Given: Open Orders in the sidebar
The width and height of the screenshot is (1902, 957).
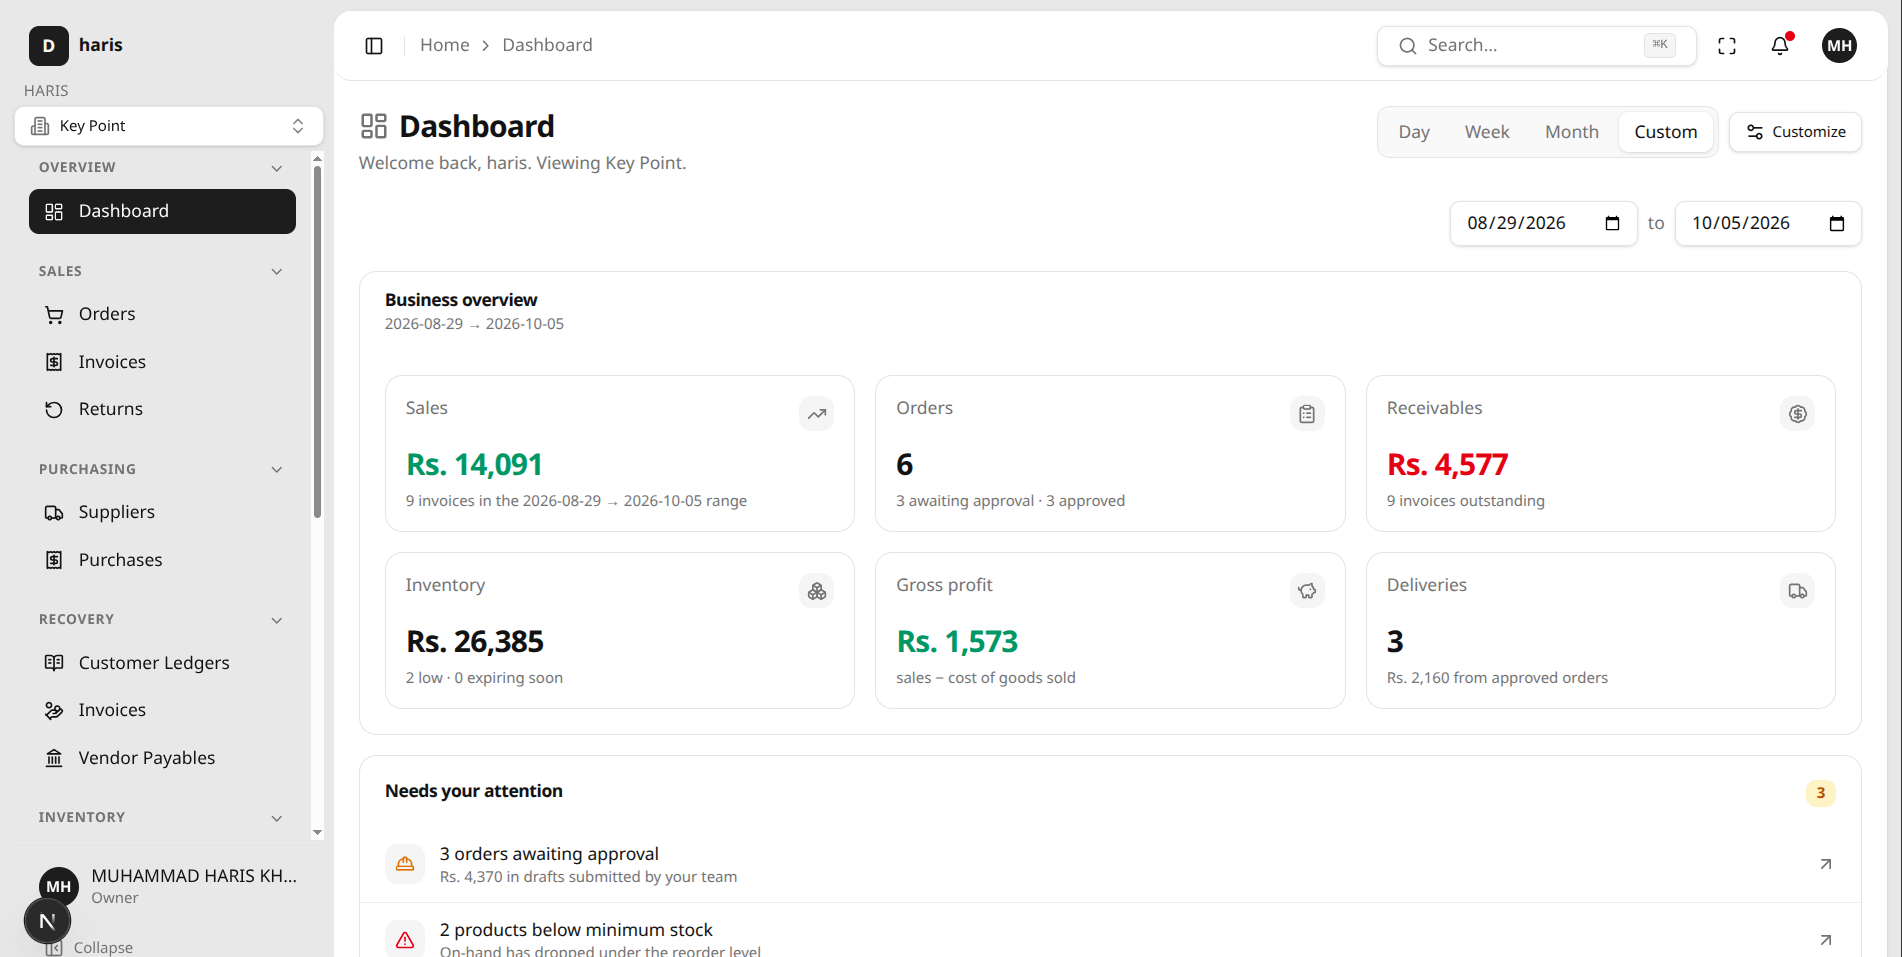Looking at the screenshot, I should [162, 314].
